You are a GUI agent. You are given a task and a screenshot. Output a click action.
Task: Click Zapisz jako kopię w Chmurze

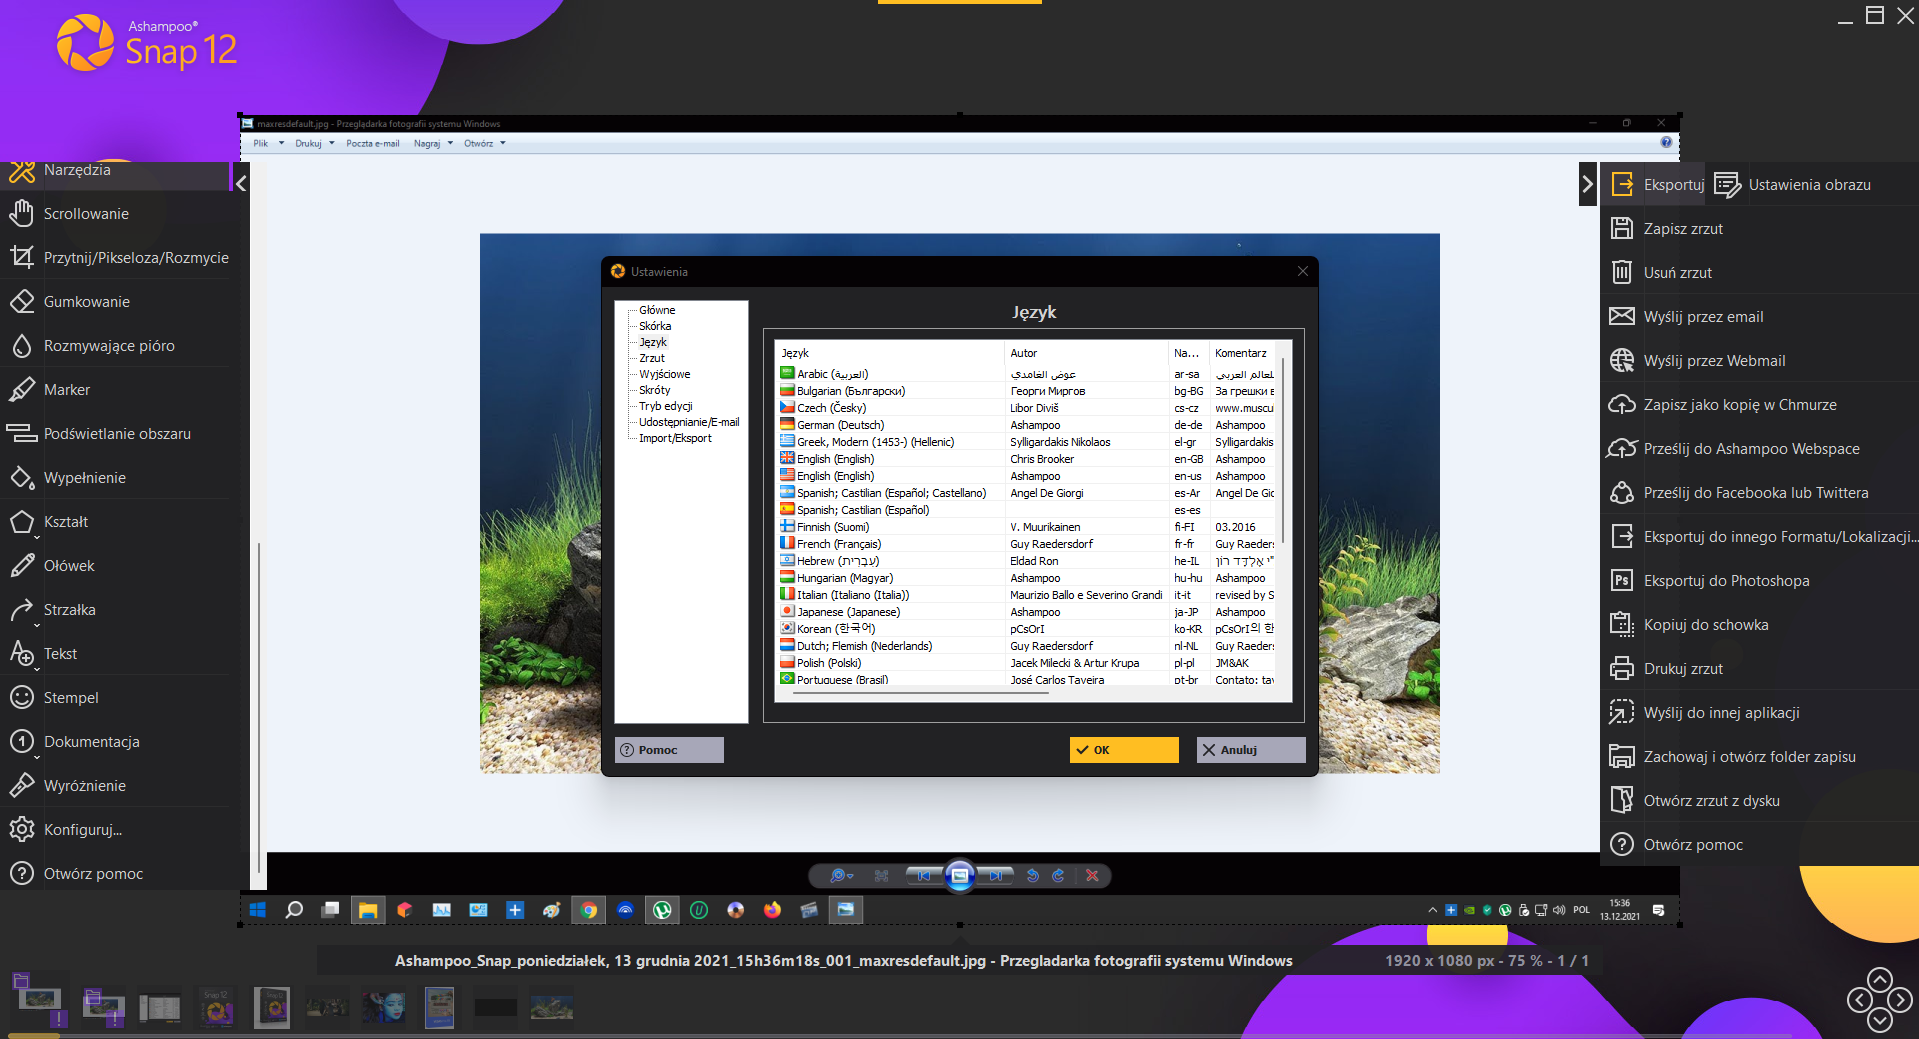pyautogui.click(x=1760, y=405)
